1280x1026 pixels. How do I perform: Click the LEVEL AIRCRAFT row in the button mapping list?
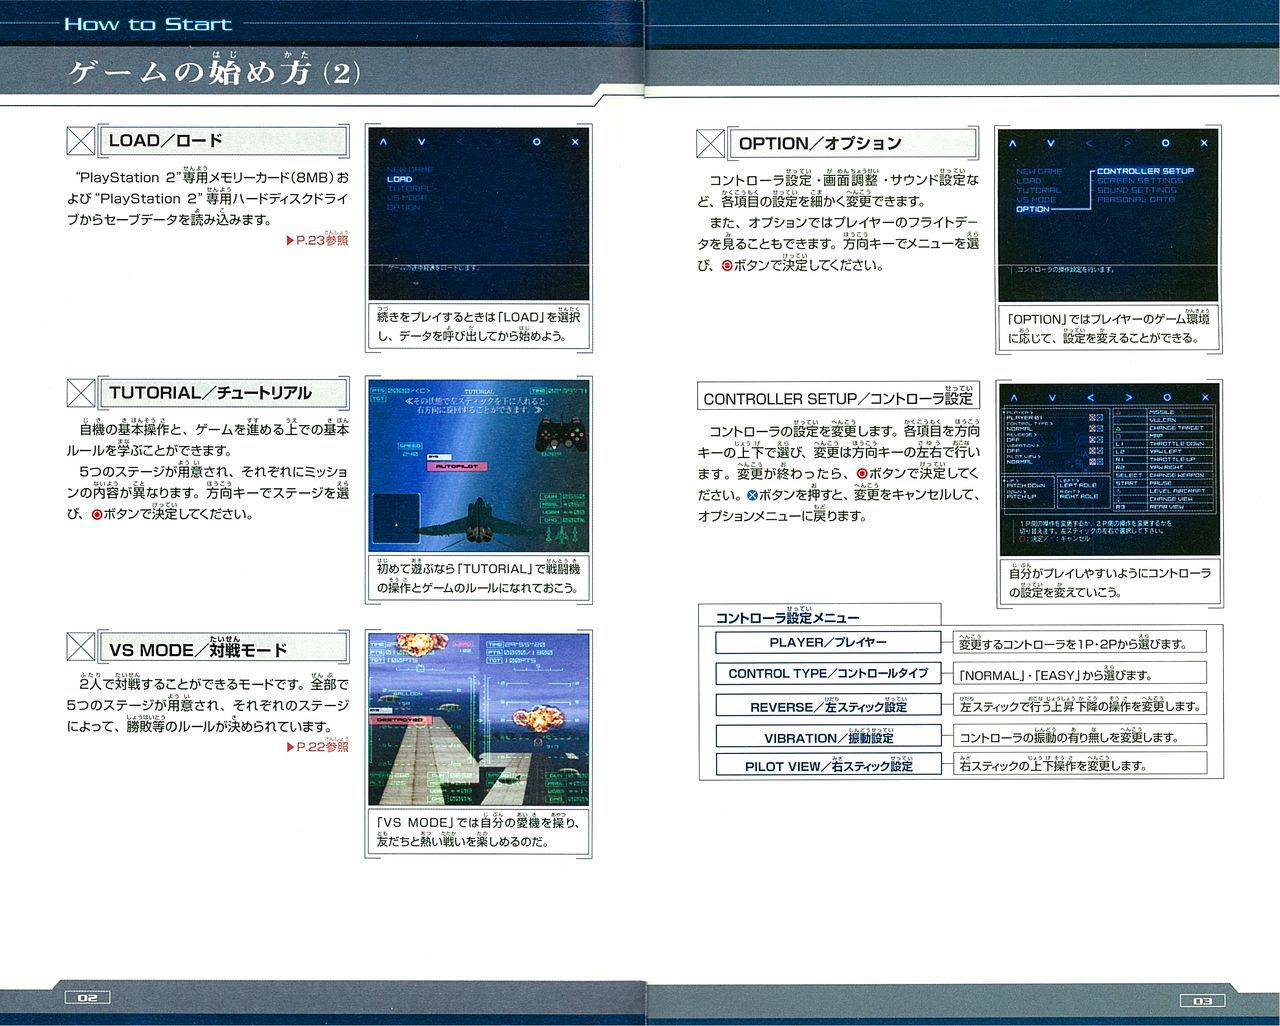[x=1163, y=491]
